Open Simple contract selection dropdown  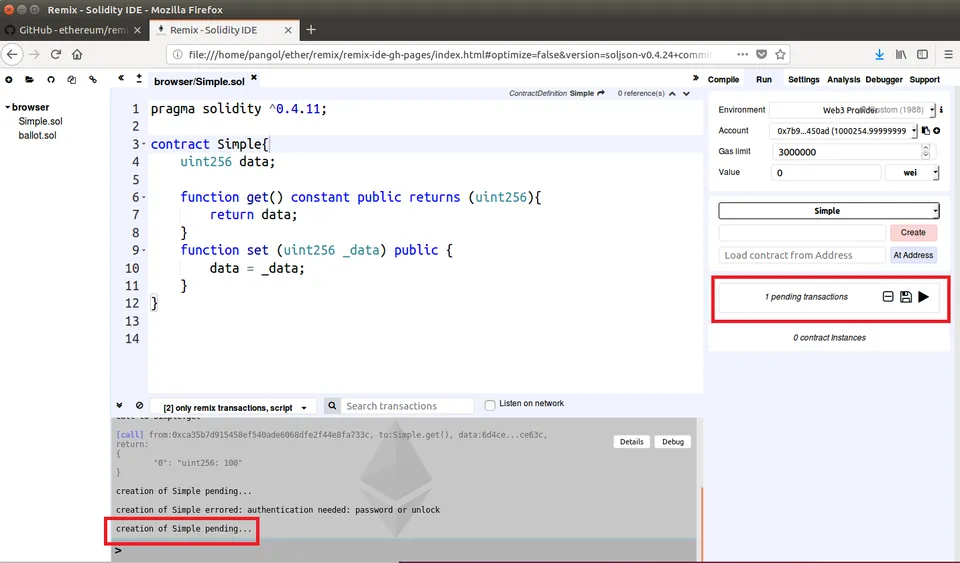pos(828,211)
